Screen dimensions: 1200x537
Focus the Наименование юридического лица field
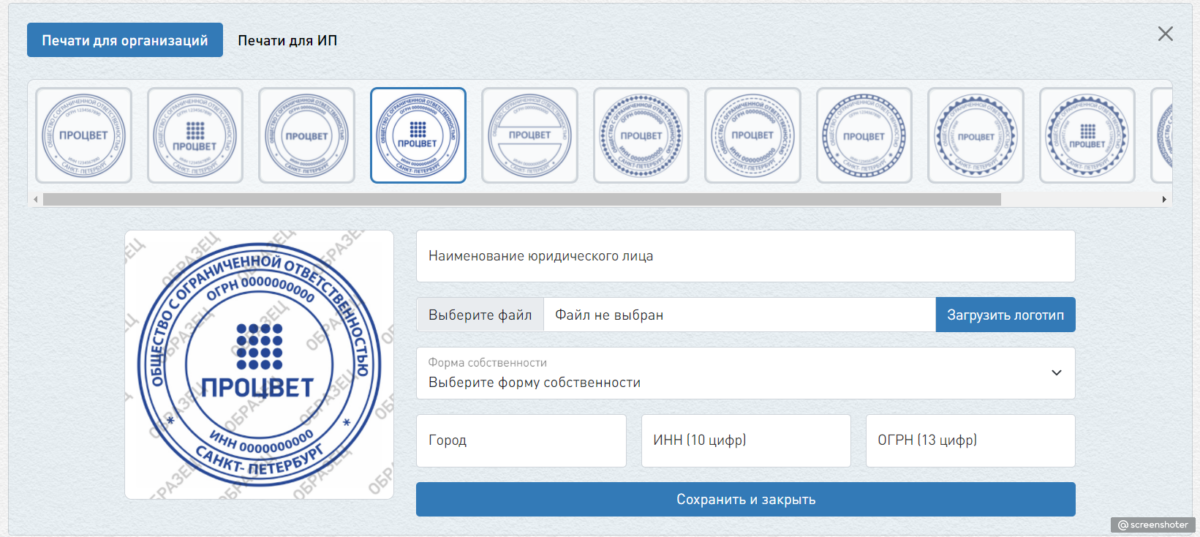pos(745,256)
